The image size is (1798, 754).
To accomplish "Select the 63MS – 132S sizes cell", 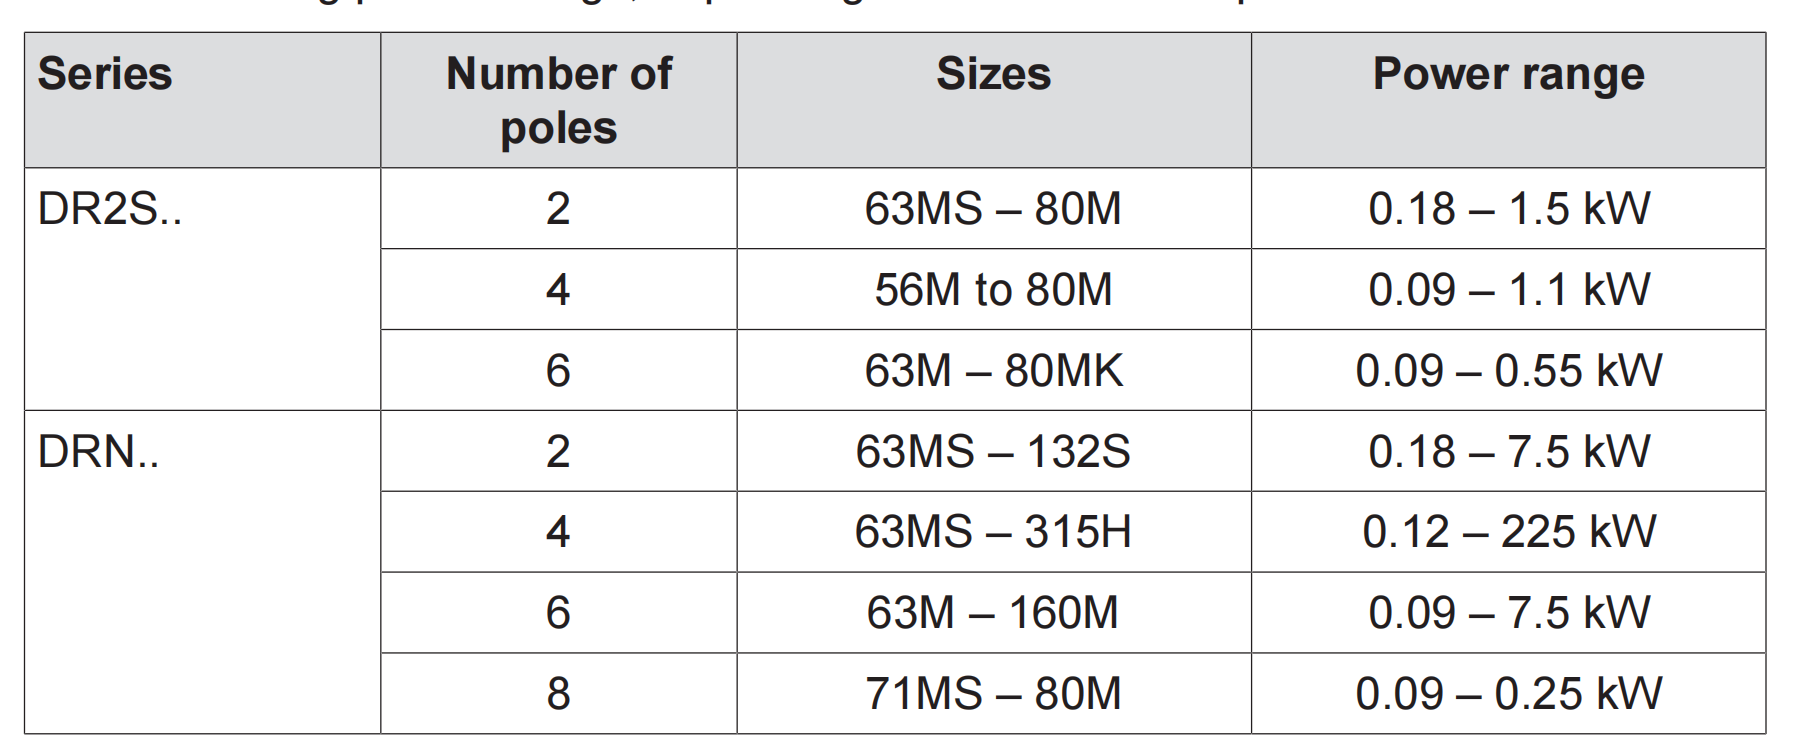I will pos(993,452).
